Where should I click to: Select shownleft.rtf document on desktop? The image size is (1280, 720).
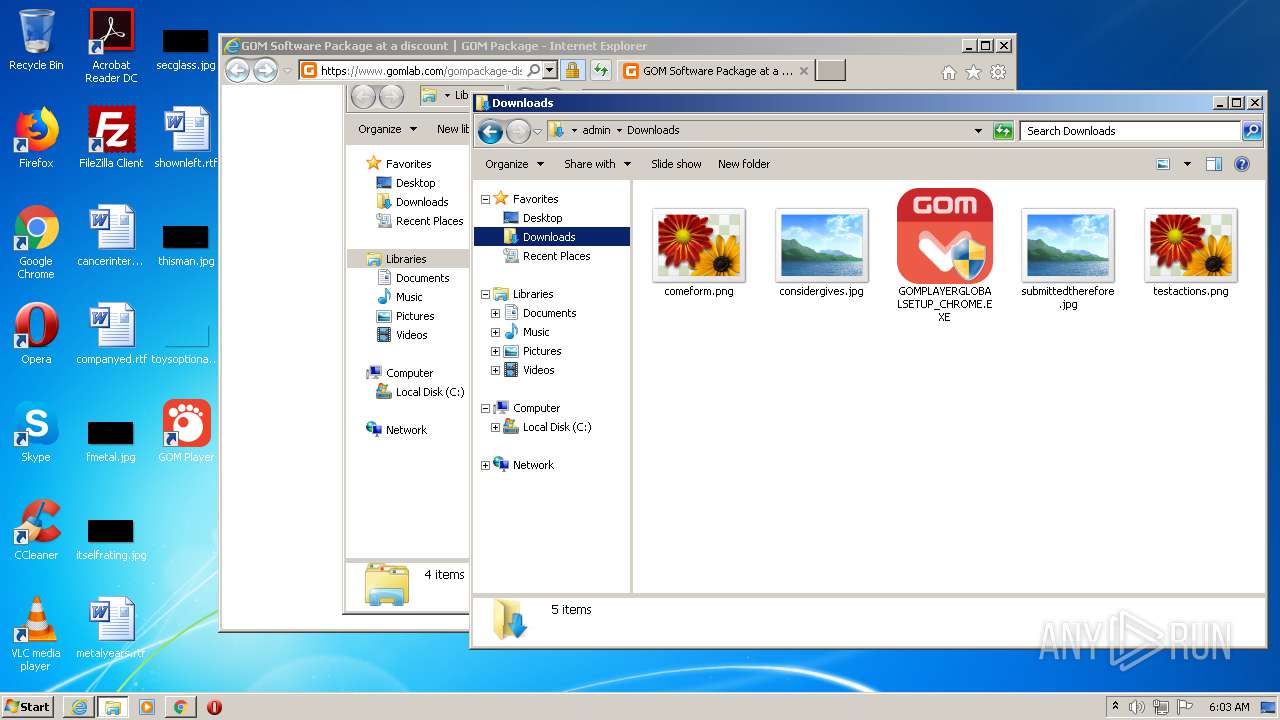click(x=186, y=138)
